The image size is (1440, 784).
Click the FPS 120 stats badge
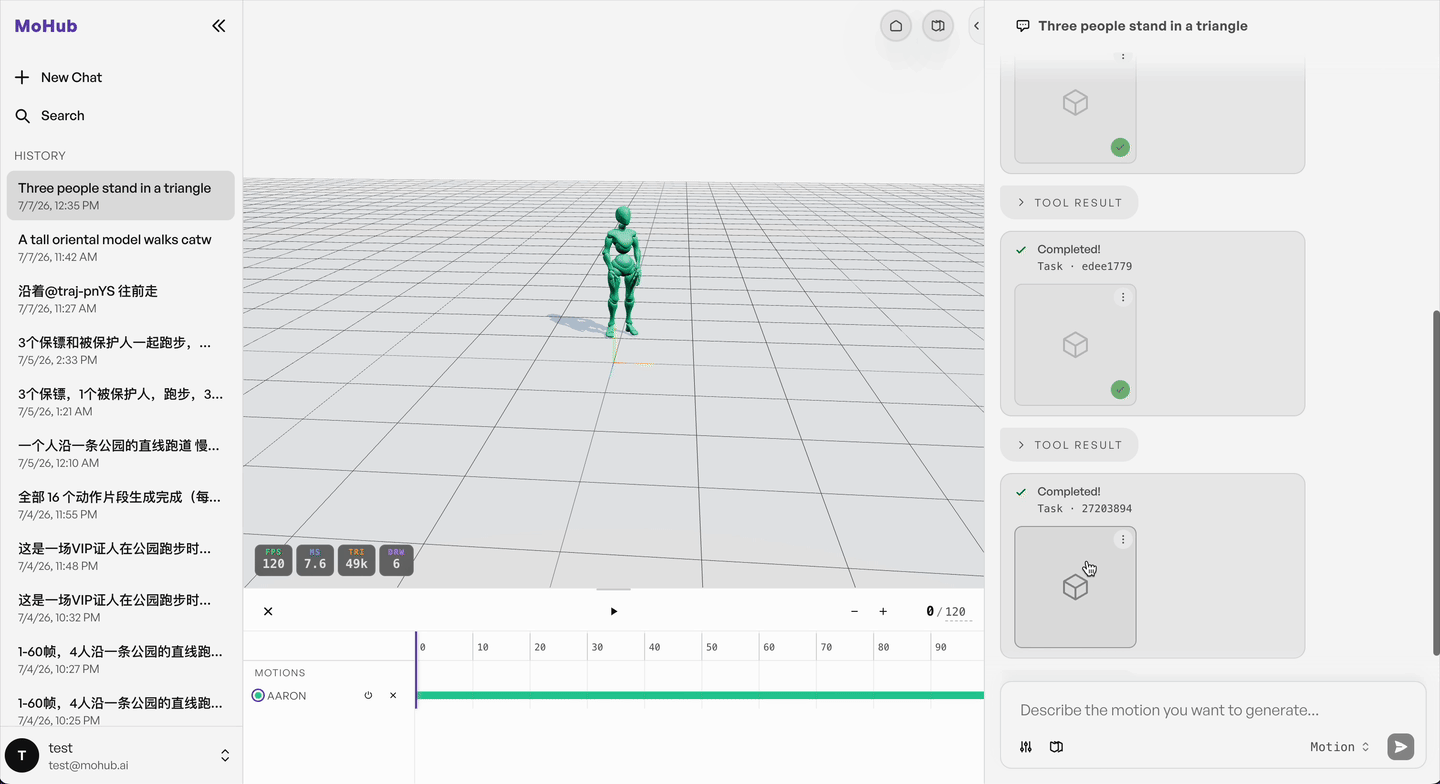point(273,560)
